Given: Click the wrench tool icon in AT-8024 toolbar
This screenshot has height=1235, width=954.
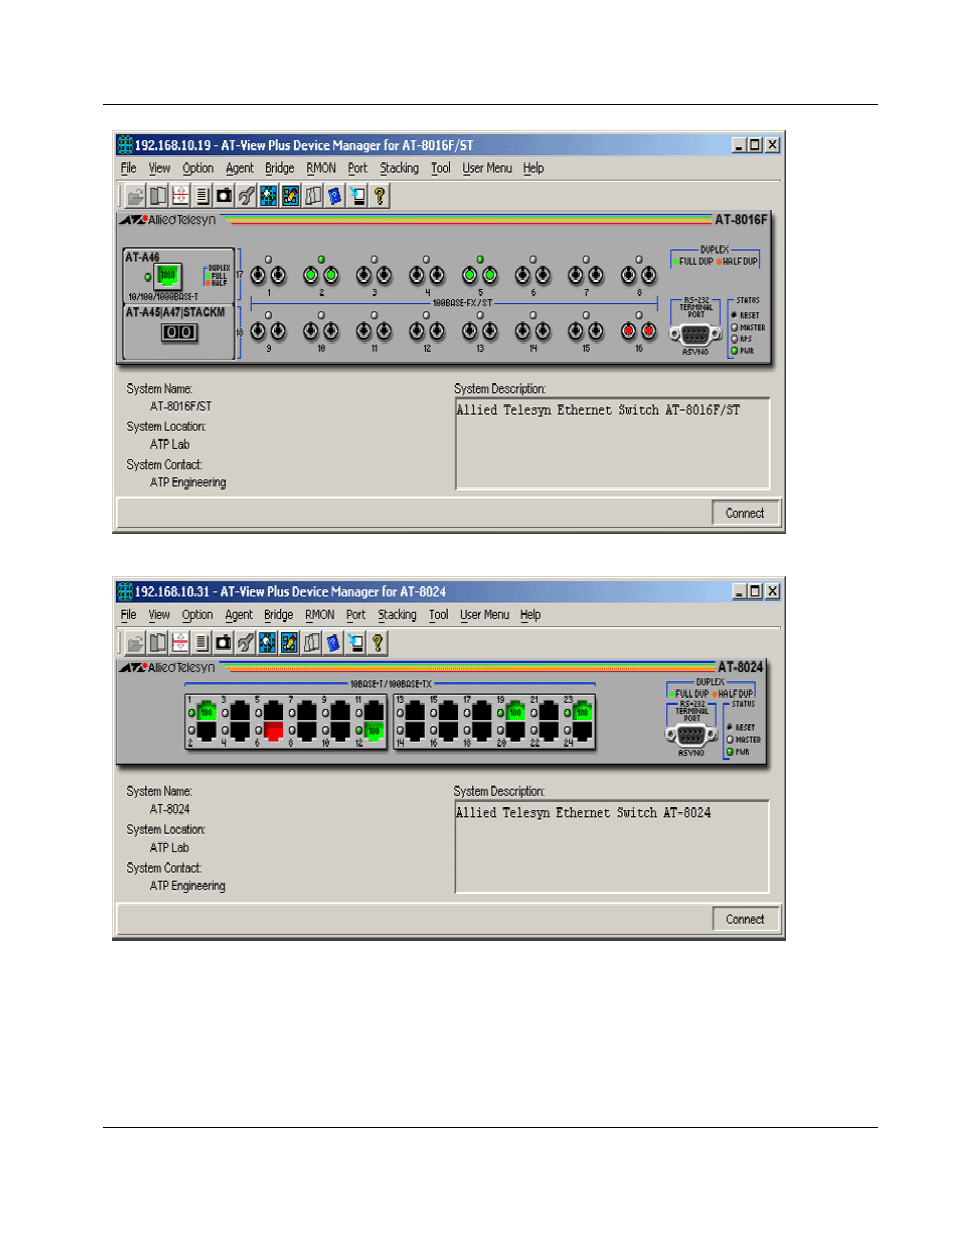Looking at the screenshot, I should click(245, 643).
